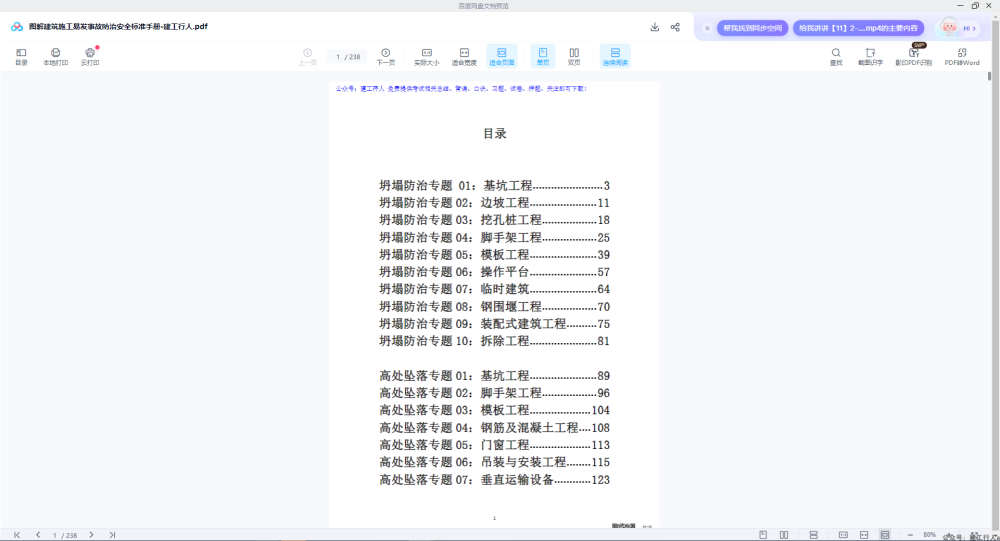
Task: Click fit width icon in status bar
Action: [x=864, y=535]
